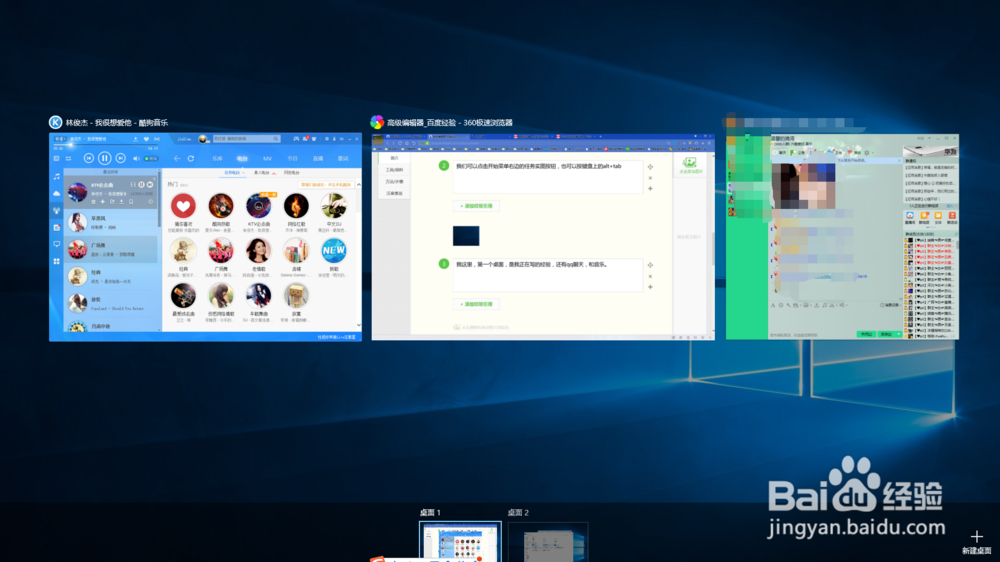Play the KTV必点曲 radio station

pos(258,206)
